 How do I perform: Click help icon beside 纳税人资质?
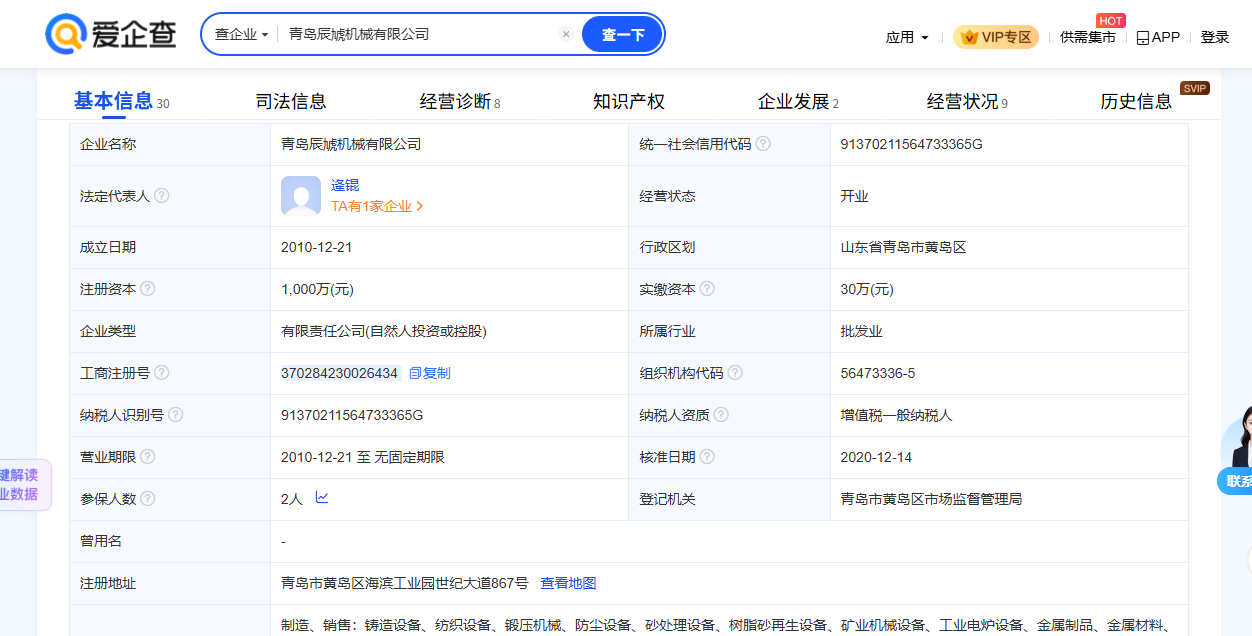[x=721, y=415]
